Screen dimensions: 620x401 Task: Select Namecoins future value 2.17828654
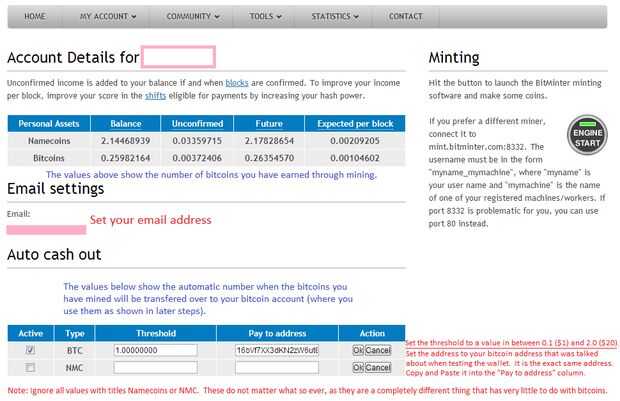click(269, 141)
